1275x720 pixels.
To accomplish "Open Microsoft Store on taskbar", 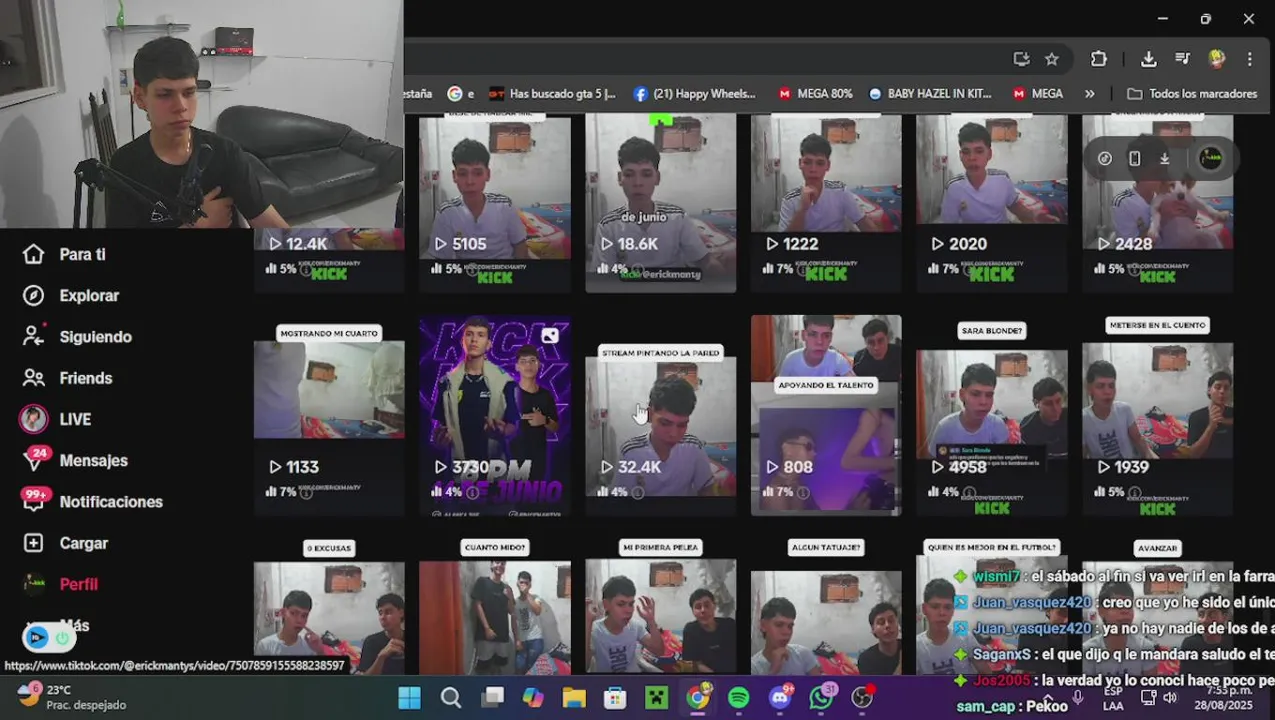I will coord(615,697).
